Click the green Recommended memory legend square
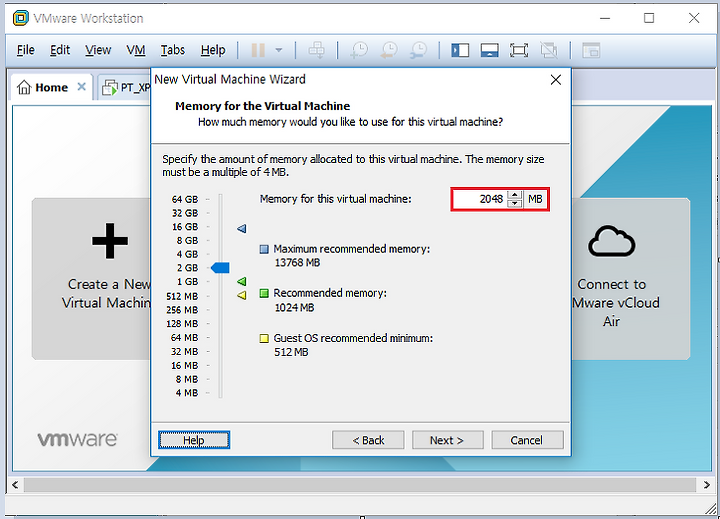The width and height of the screenshot is (720, 519). (264, 293)
